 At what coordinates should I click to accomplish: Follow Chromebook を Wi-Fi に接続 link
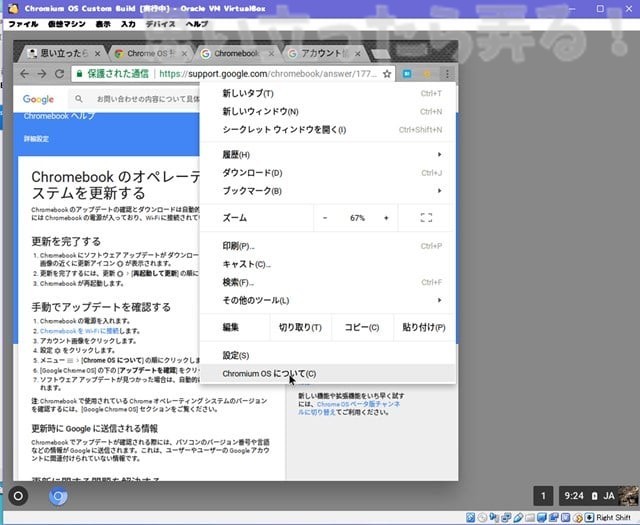[79, 331]
